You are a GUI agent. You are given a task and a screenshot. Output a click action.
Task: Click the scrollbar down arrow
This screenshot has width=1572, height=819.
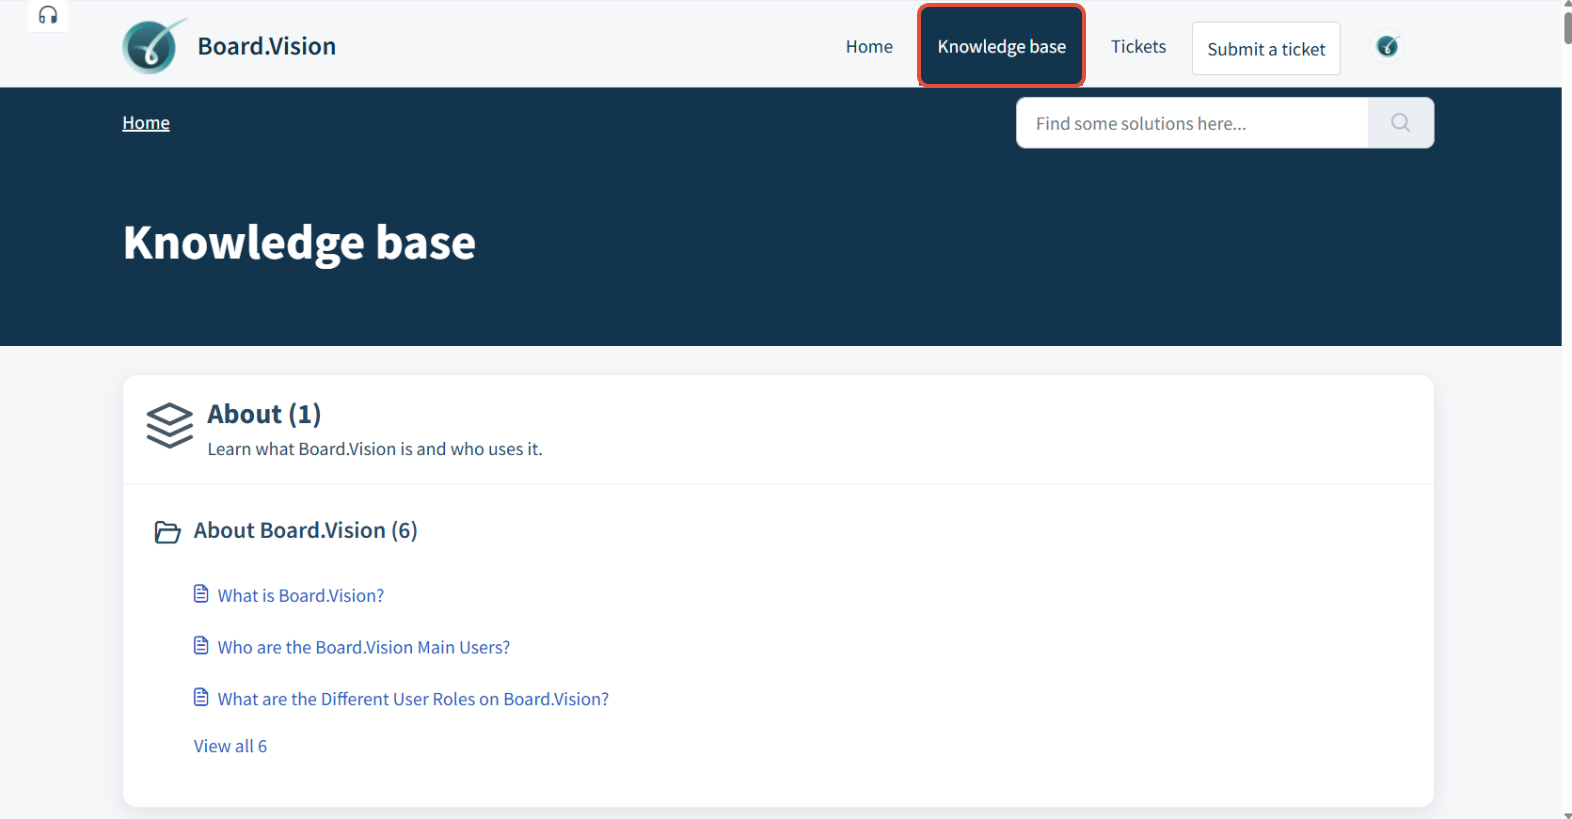pos(1567,814)
